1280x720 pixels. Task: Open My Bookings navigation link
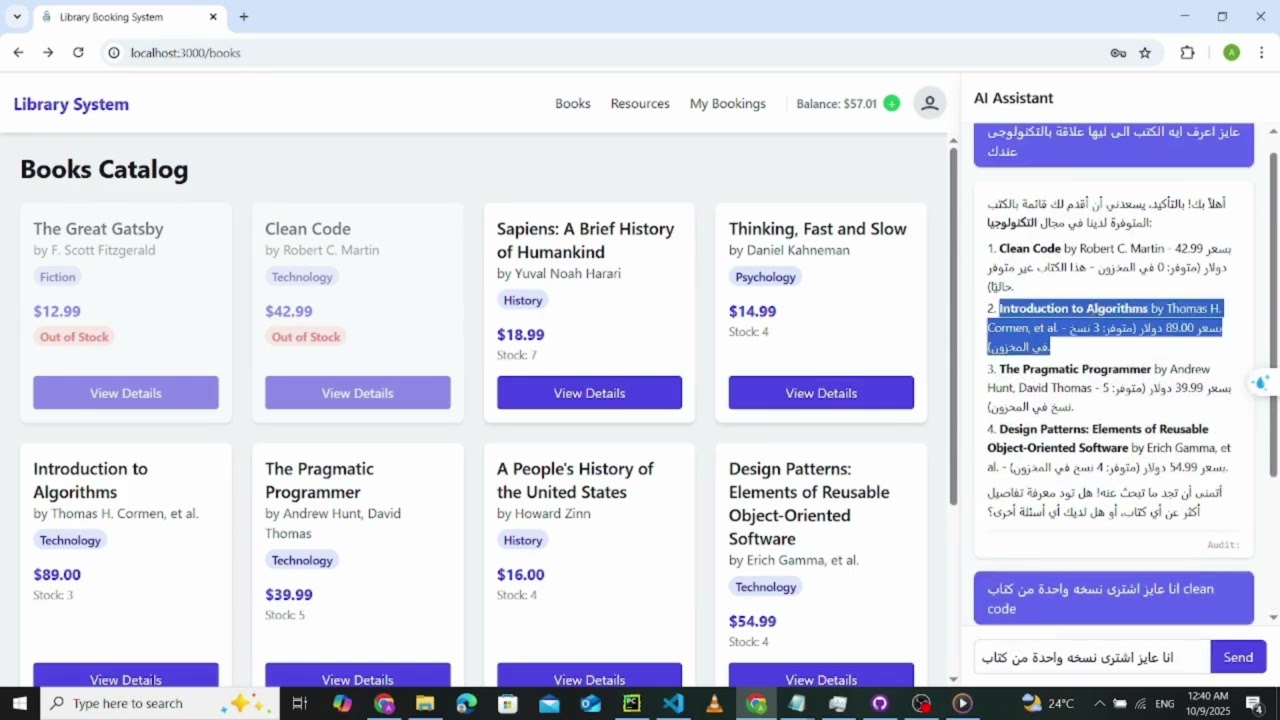tap(728, 103)
